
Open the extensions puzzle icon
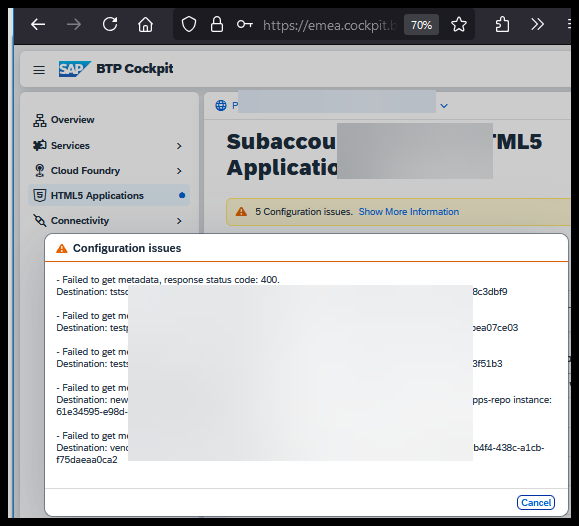pos(502,25)
